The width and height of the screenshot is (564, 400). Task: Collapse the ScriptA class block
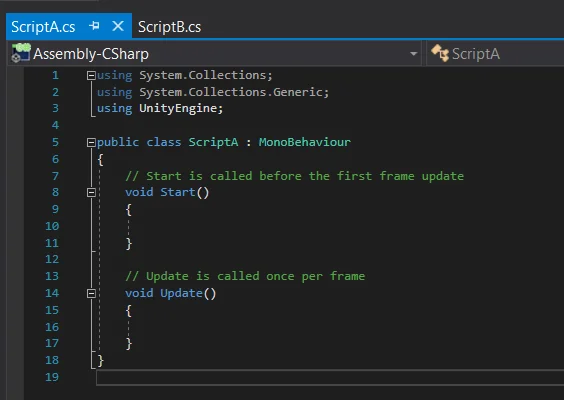point(91,142)
